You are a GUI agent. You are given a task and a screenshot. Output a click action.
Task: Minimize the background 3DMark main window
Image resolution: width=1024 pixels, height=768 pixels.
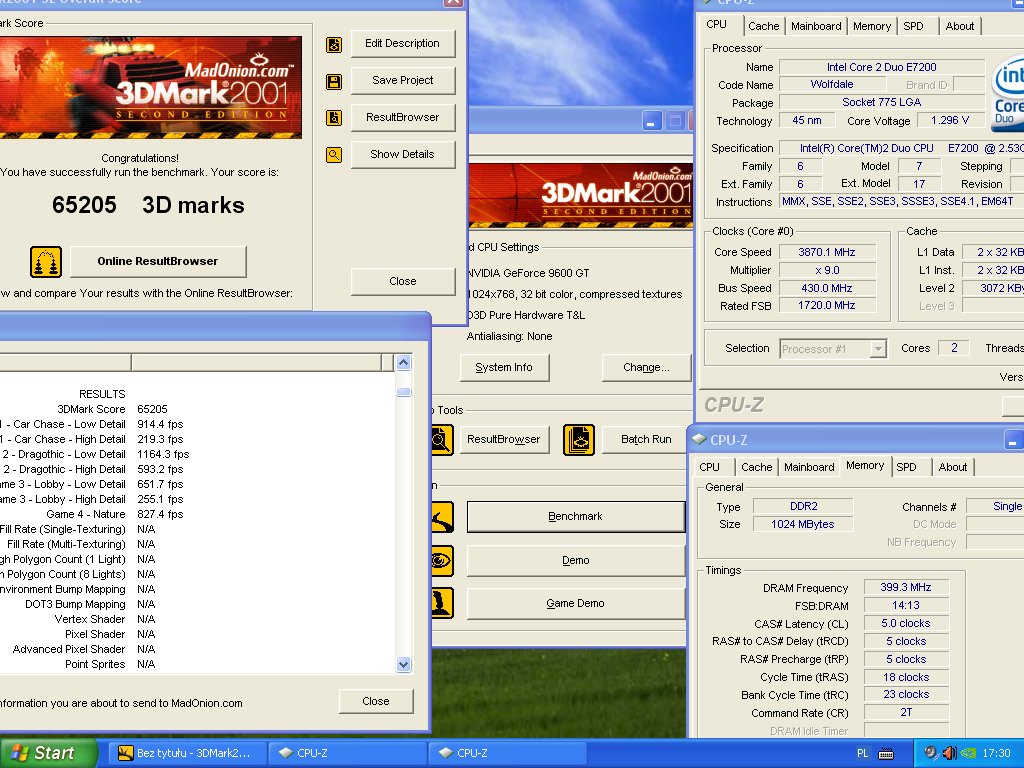point(652,121)
